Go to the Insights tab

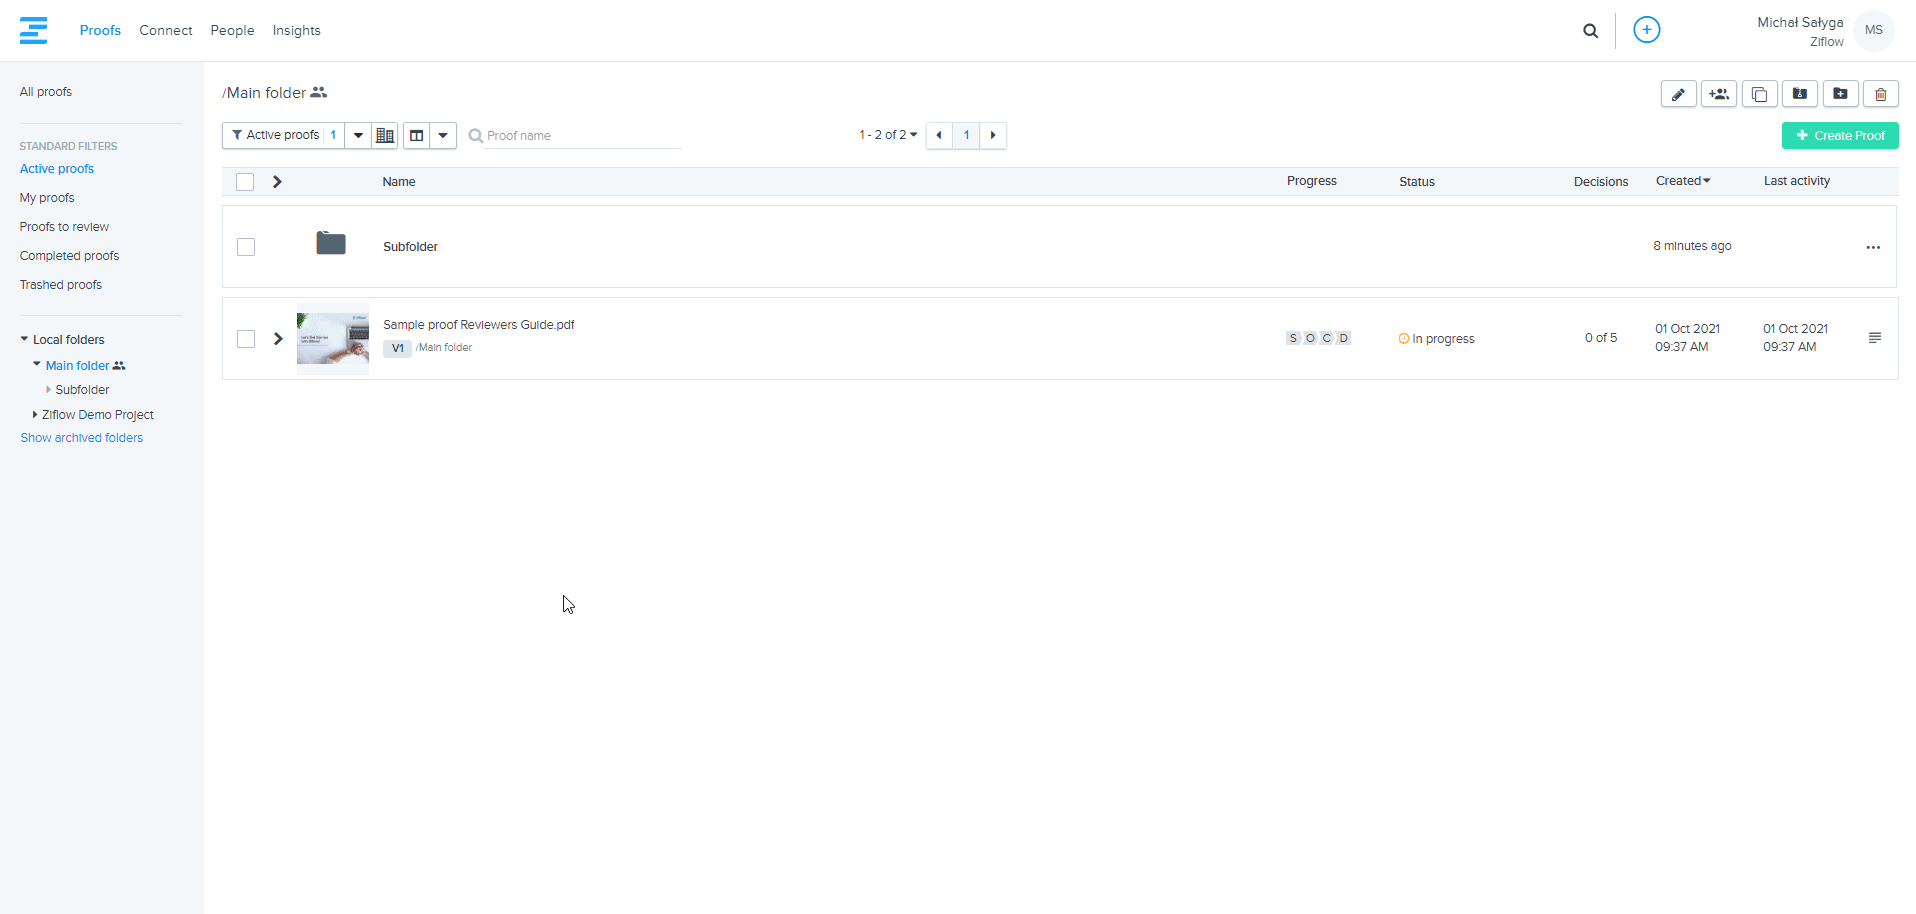tap(296, 31)
